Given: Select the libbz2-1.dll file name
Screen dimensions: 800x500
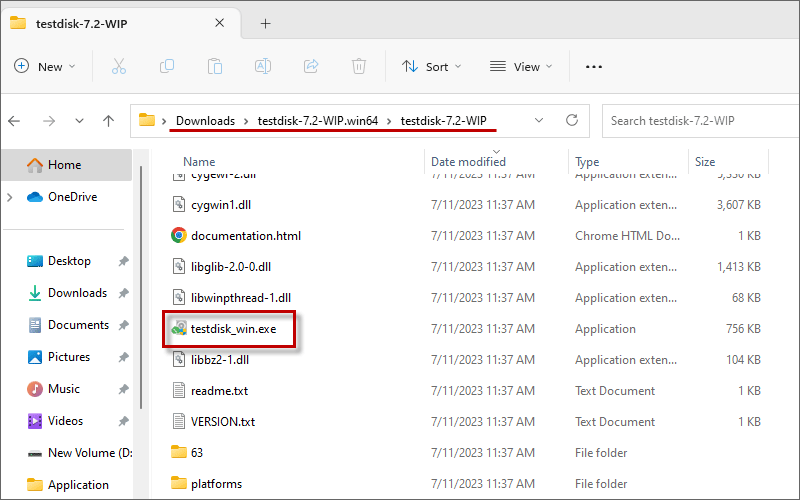Looking at the screenshot, I should (220, 360).
